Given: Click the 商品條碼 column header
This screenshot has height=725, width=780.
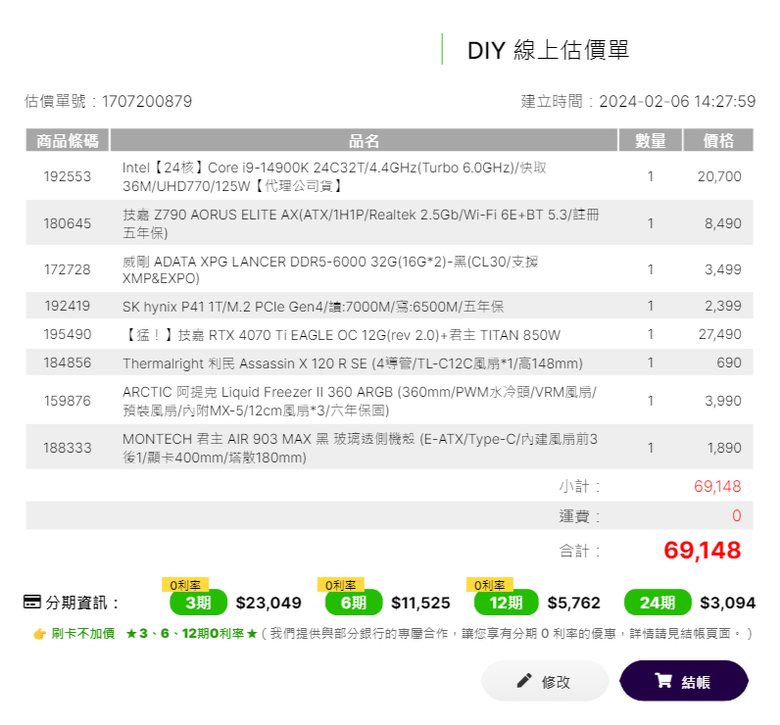Looking at the screenshot, I should (67, 140).
